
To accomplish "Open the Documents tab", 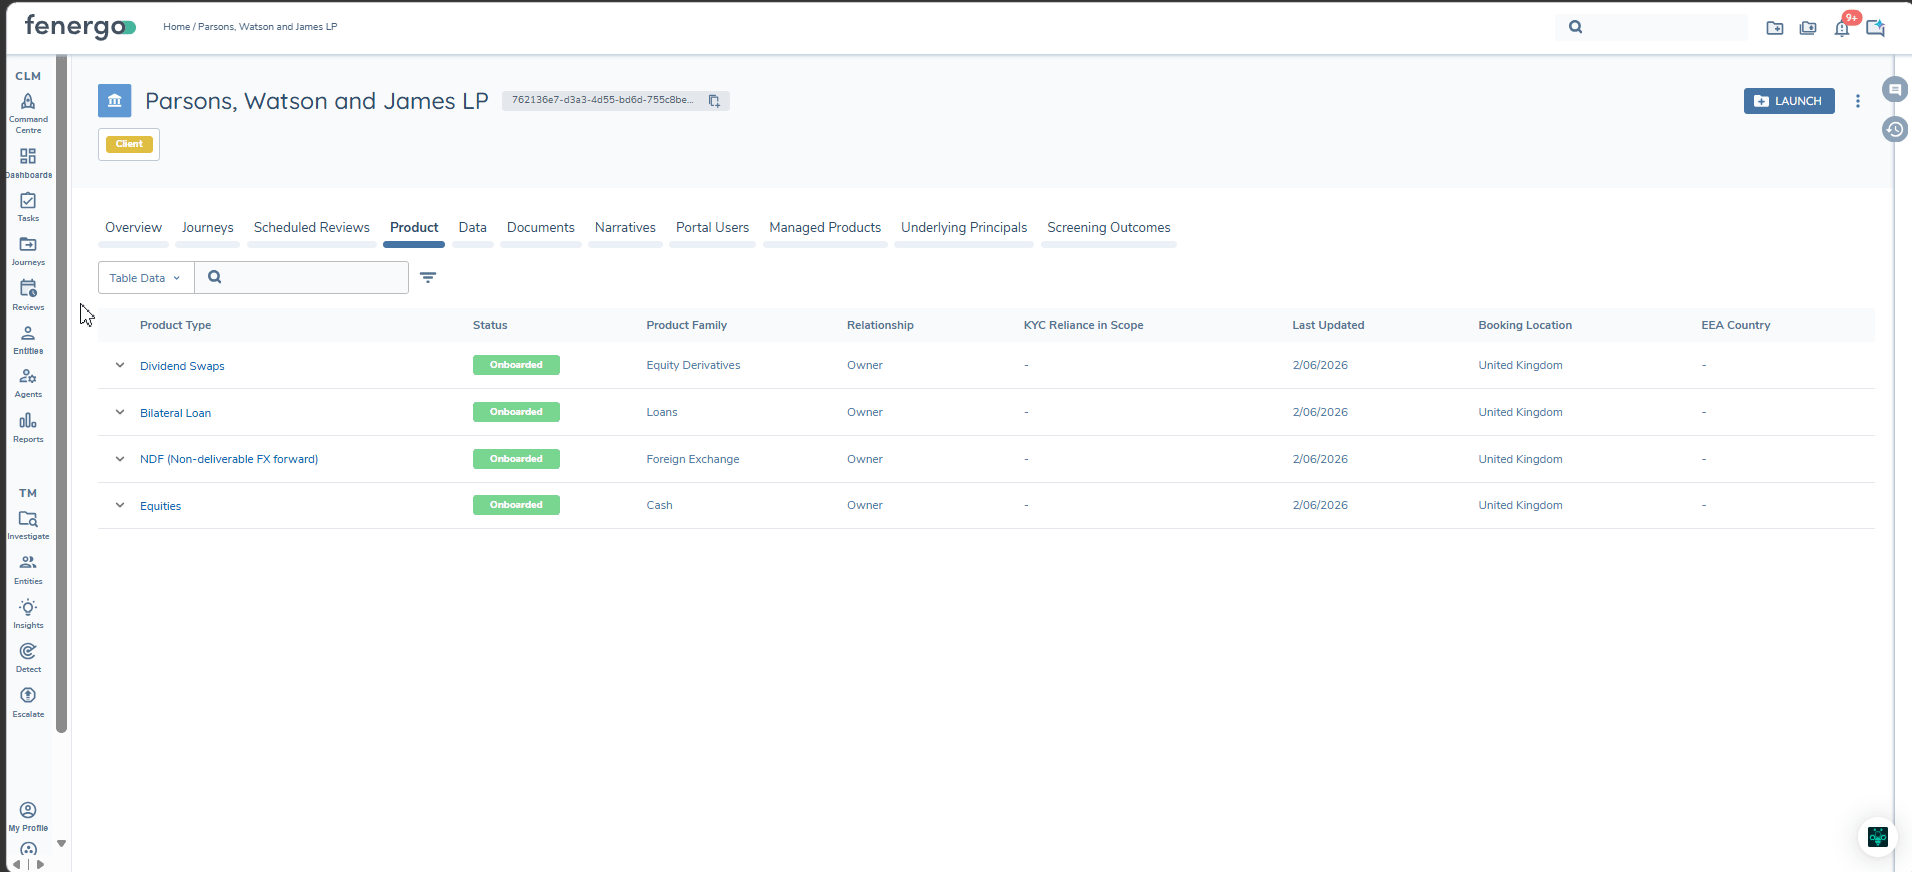I will tap(541, 228).
